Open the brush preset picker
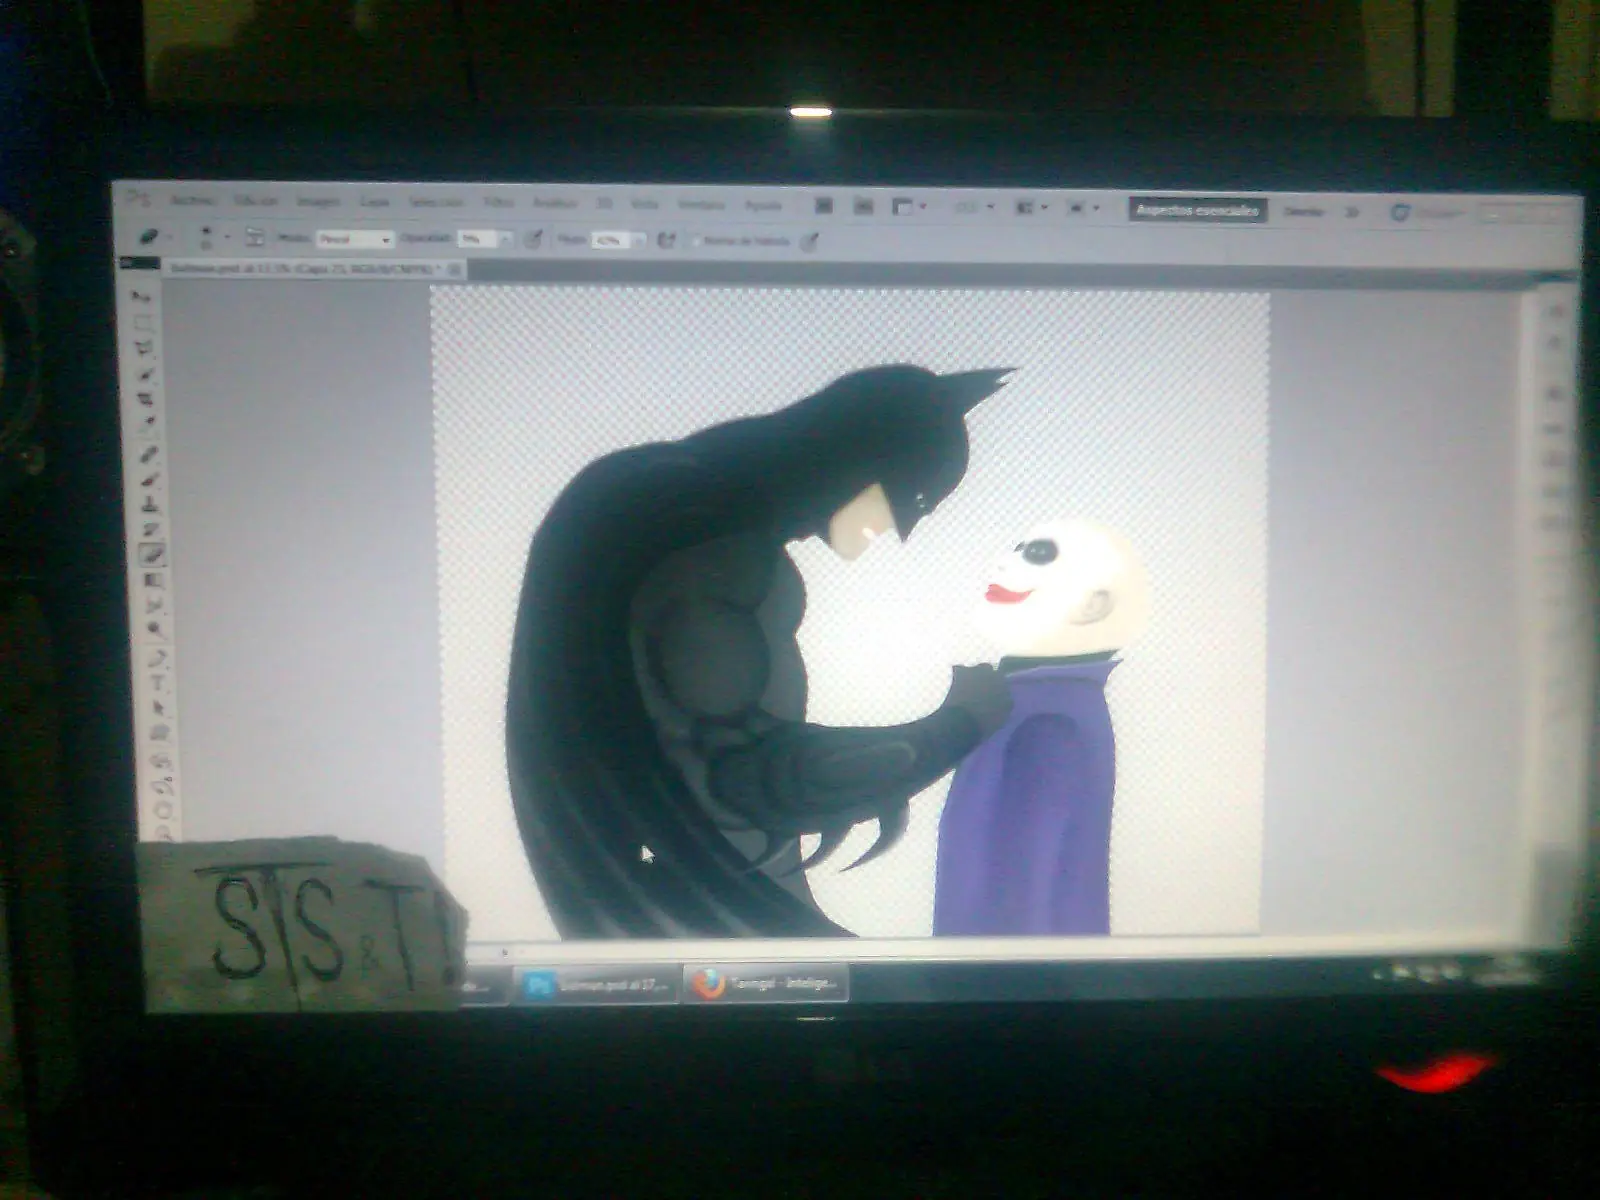 [x=213, y=237]
